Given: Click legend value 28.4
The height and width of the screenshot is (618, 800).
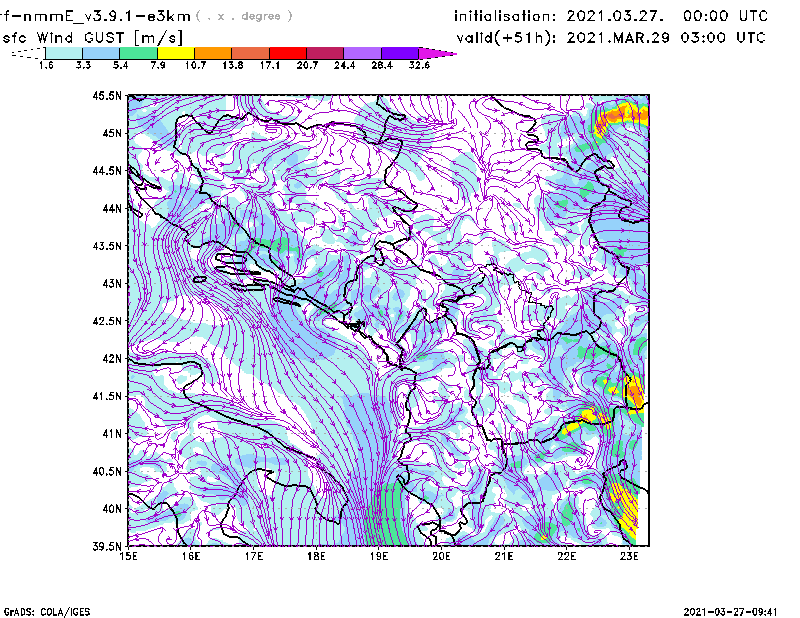Looking at the screenshot, I should click(x=382, y=65).
